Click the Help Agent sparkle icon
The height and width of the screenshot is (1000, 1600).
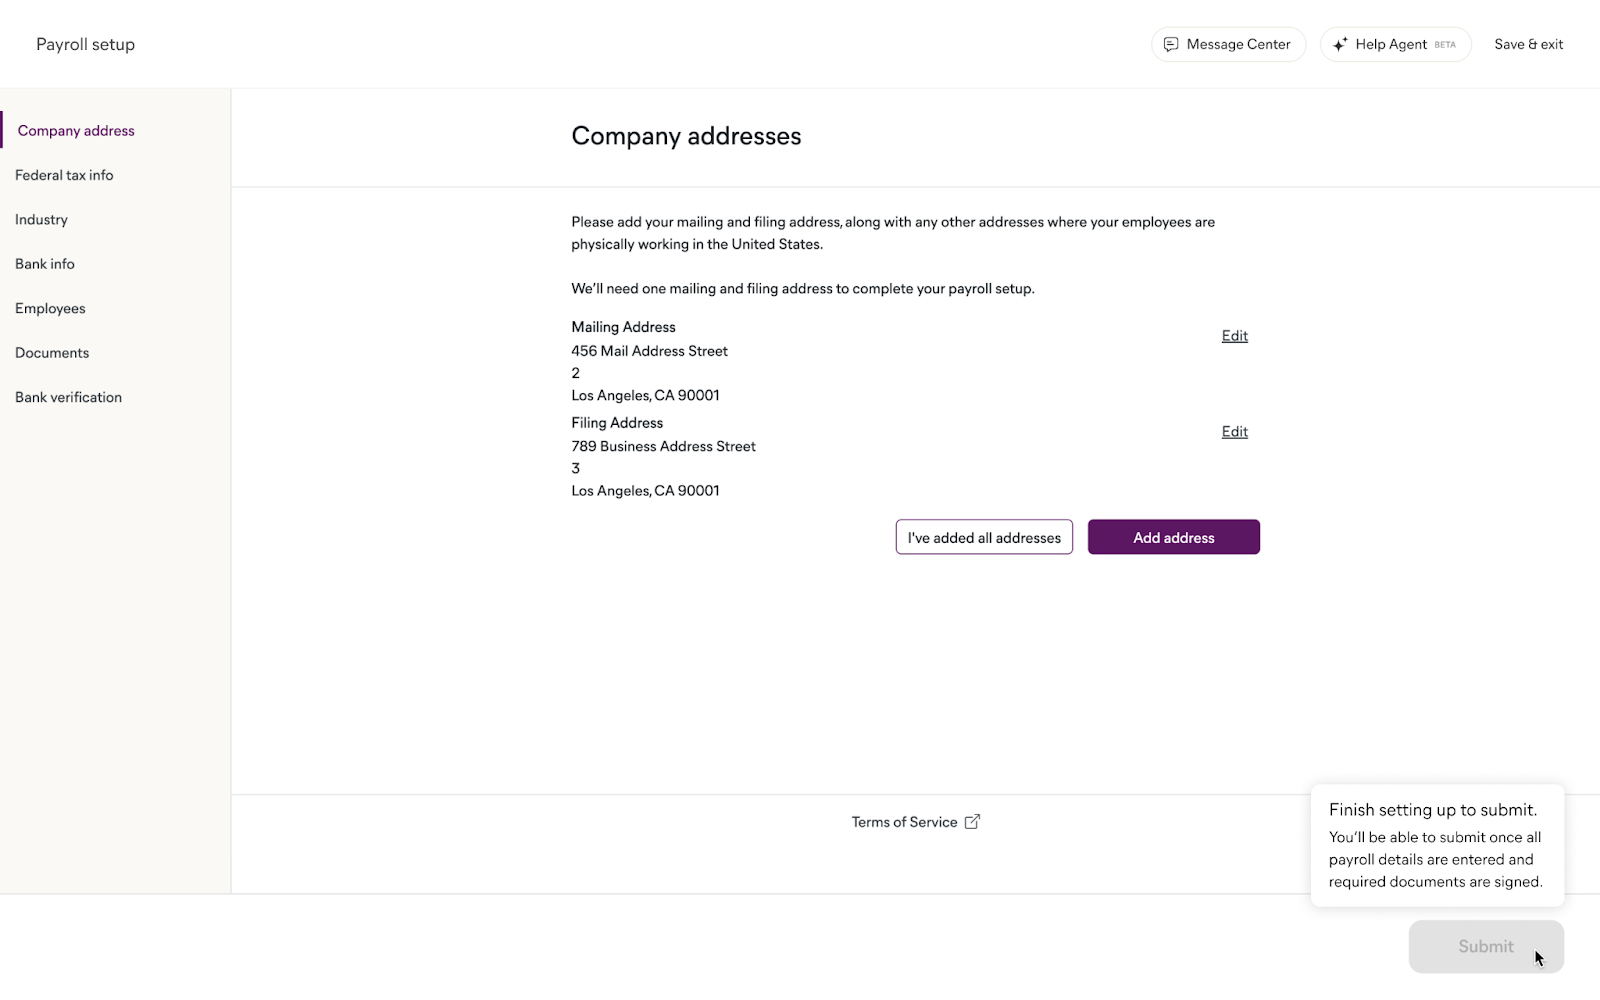(x=1340, y=45)
